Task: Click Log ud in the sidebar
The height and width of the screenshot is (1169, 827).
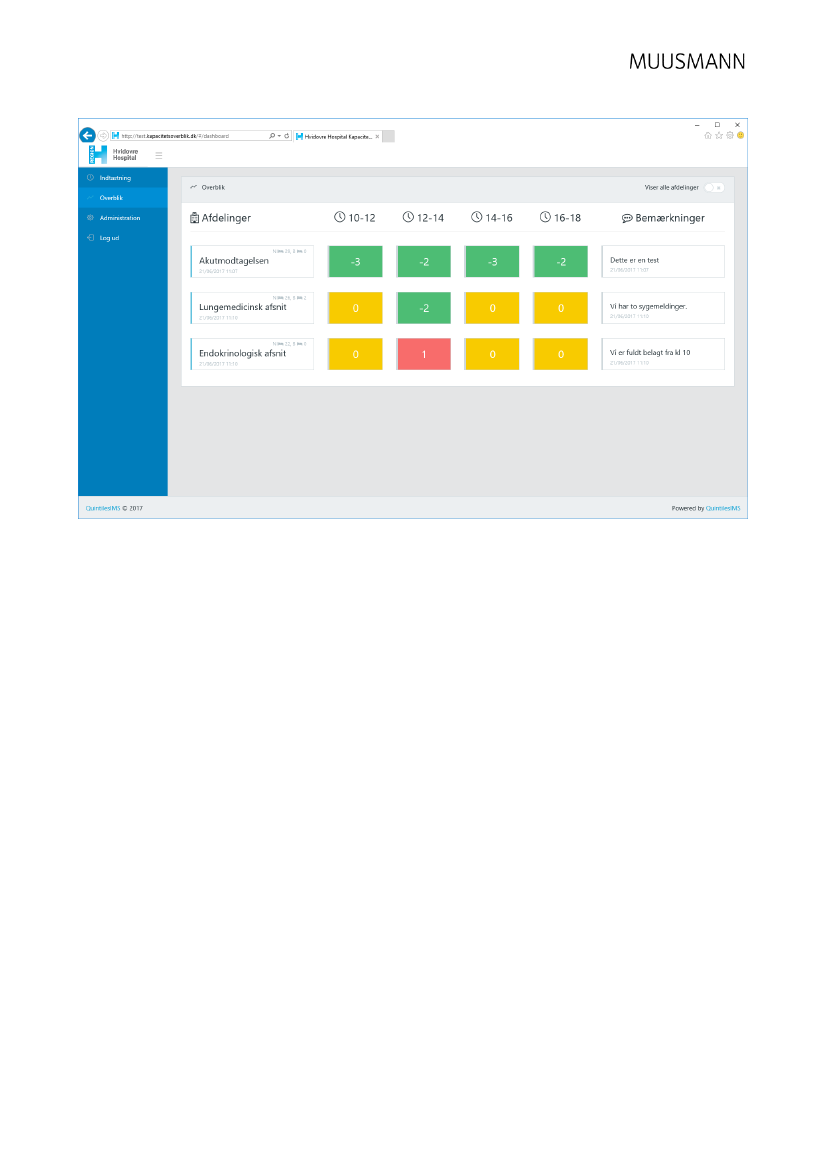Action: point(123,238)
